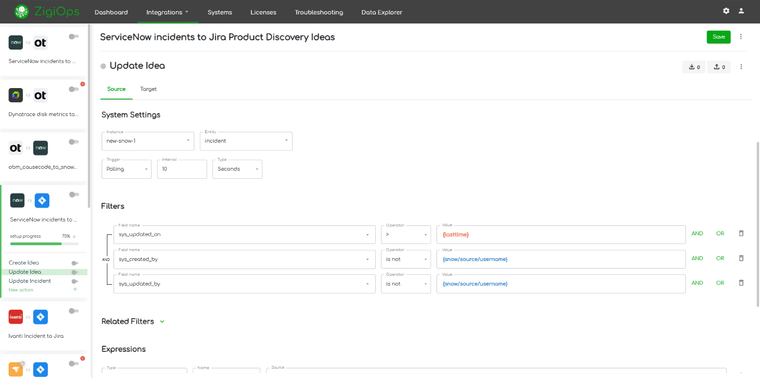
Task: Toggle obm_causecode_to_snow integration switch
Action: [x=74, y=142]
